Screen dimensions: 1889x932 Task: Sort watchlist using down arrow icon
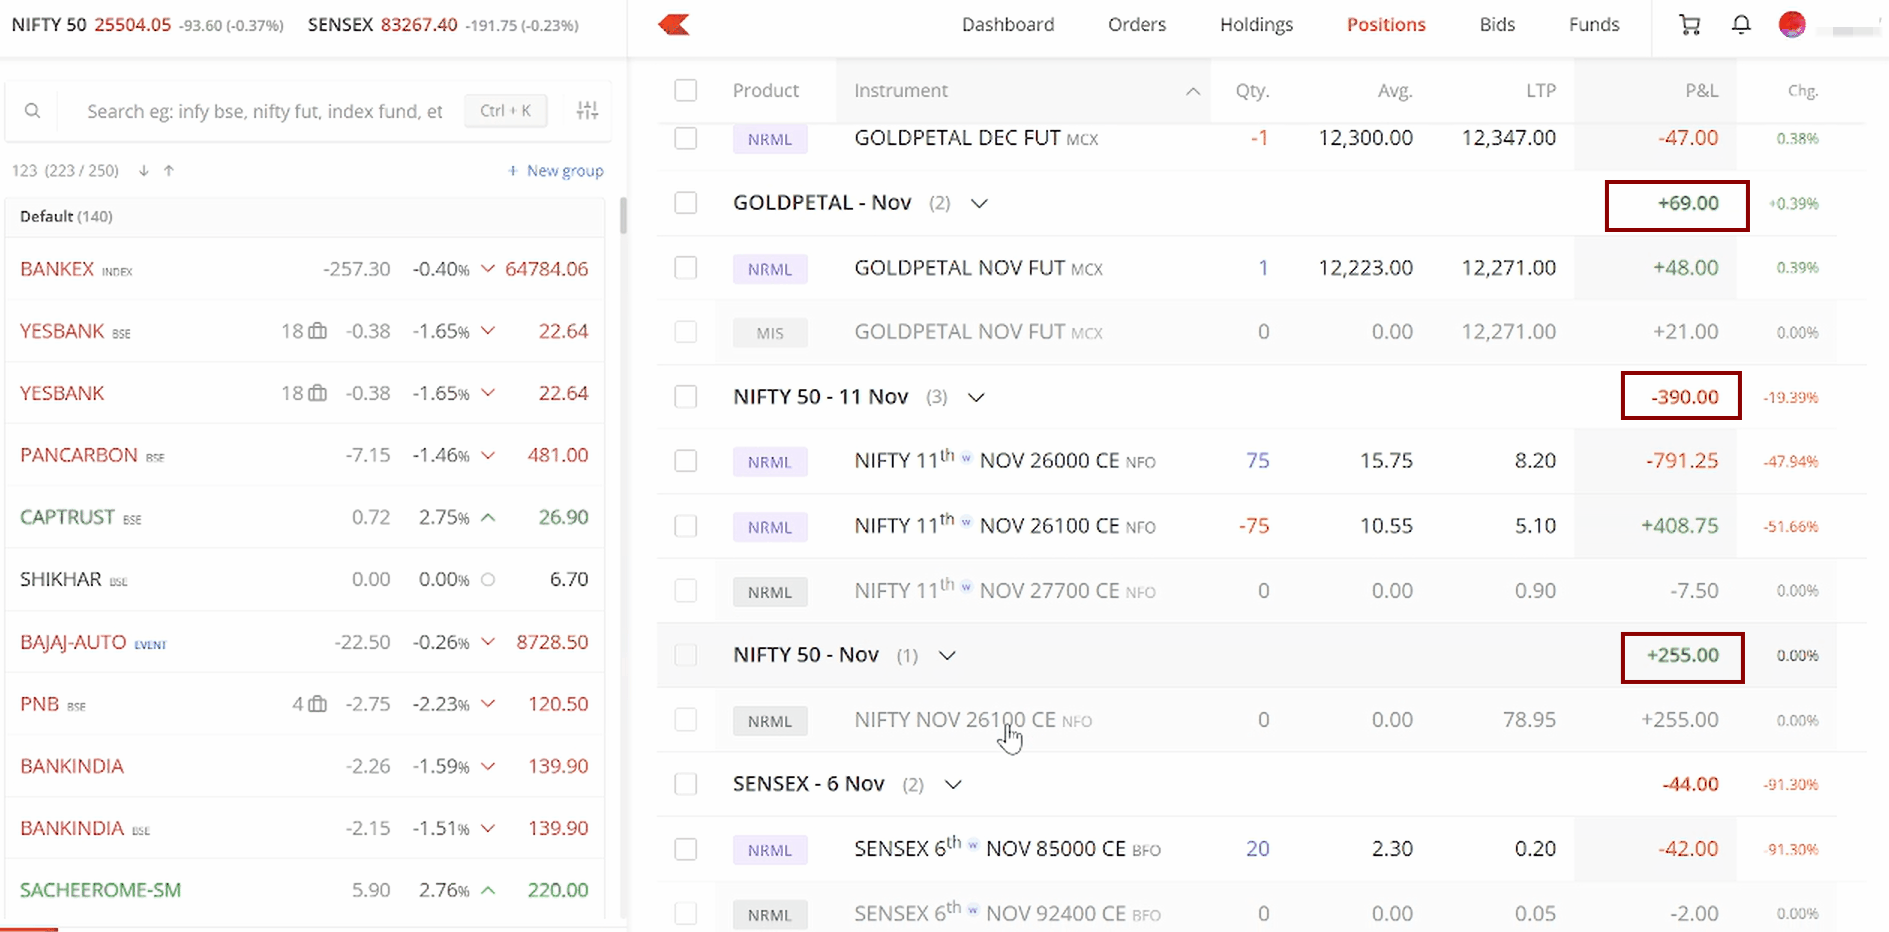tap(144, 171)
